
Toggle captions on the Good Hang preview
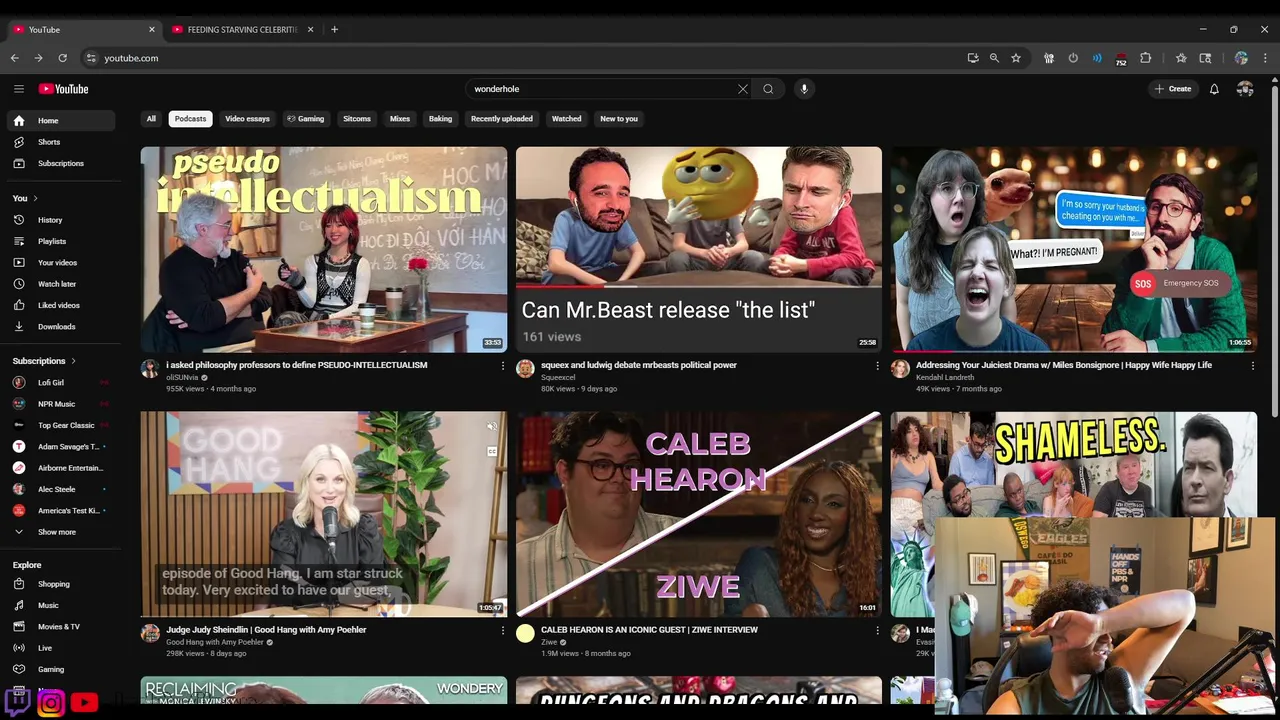[492, 452]
